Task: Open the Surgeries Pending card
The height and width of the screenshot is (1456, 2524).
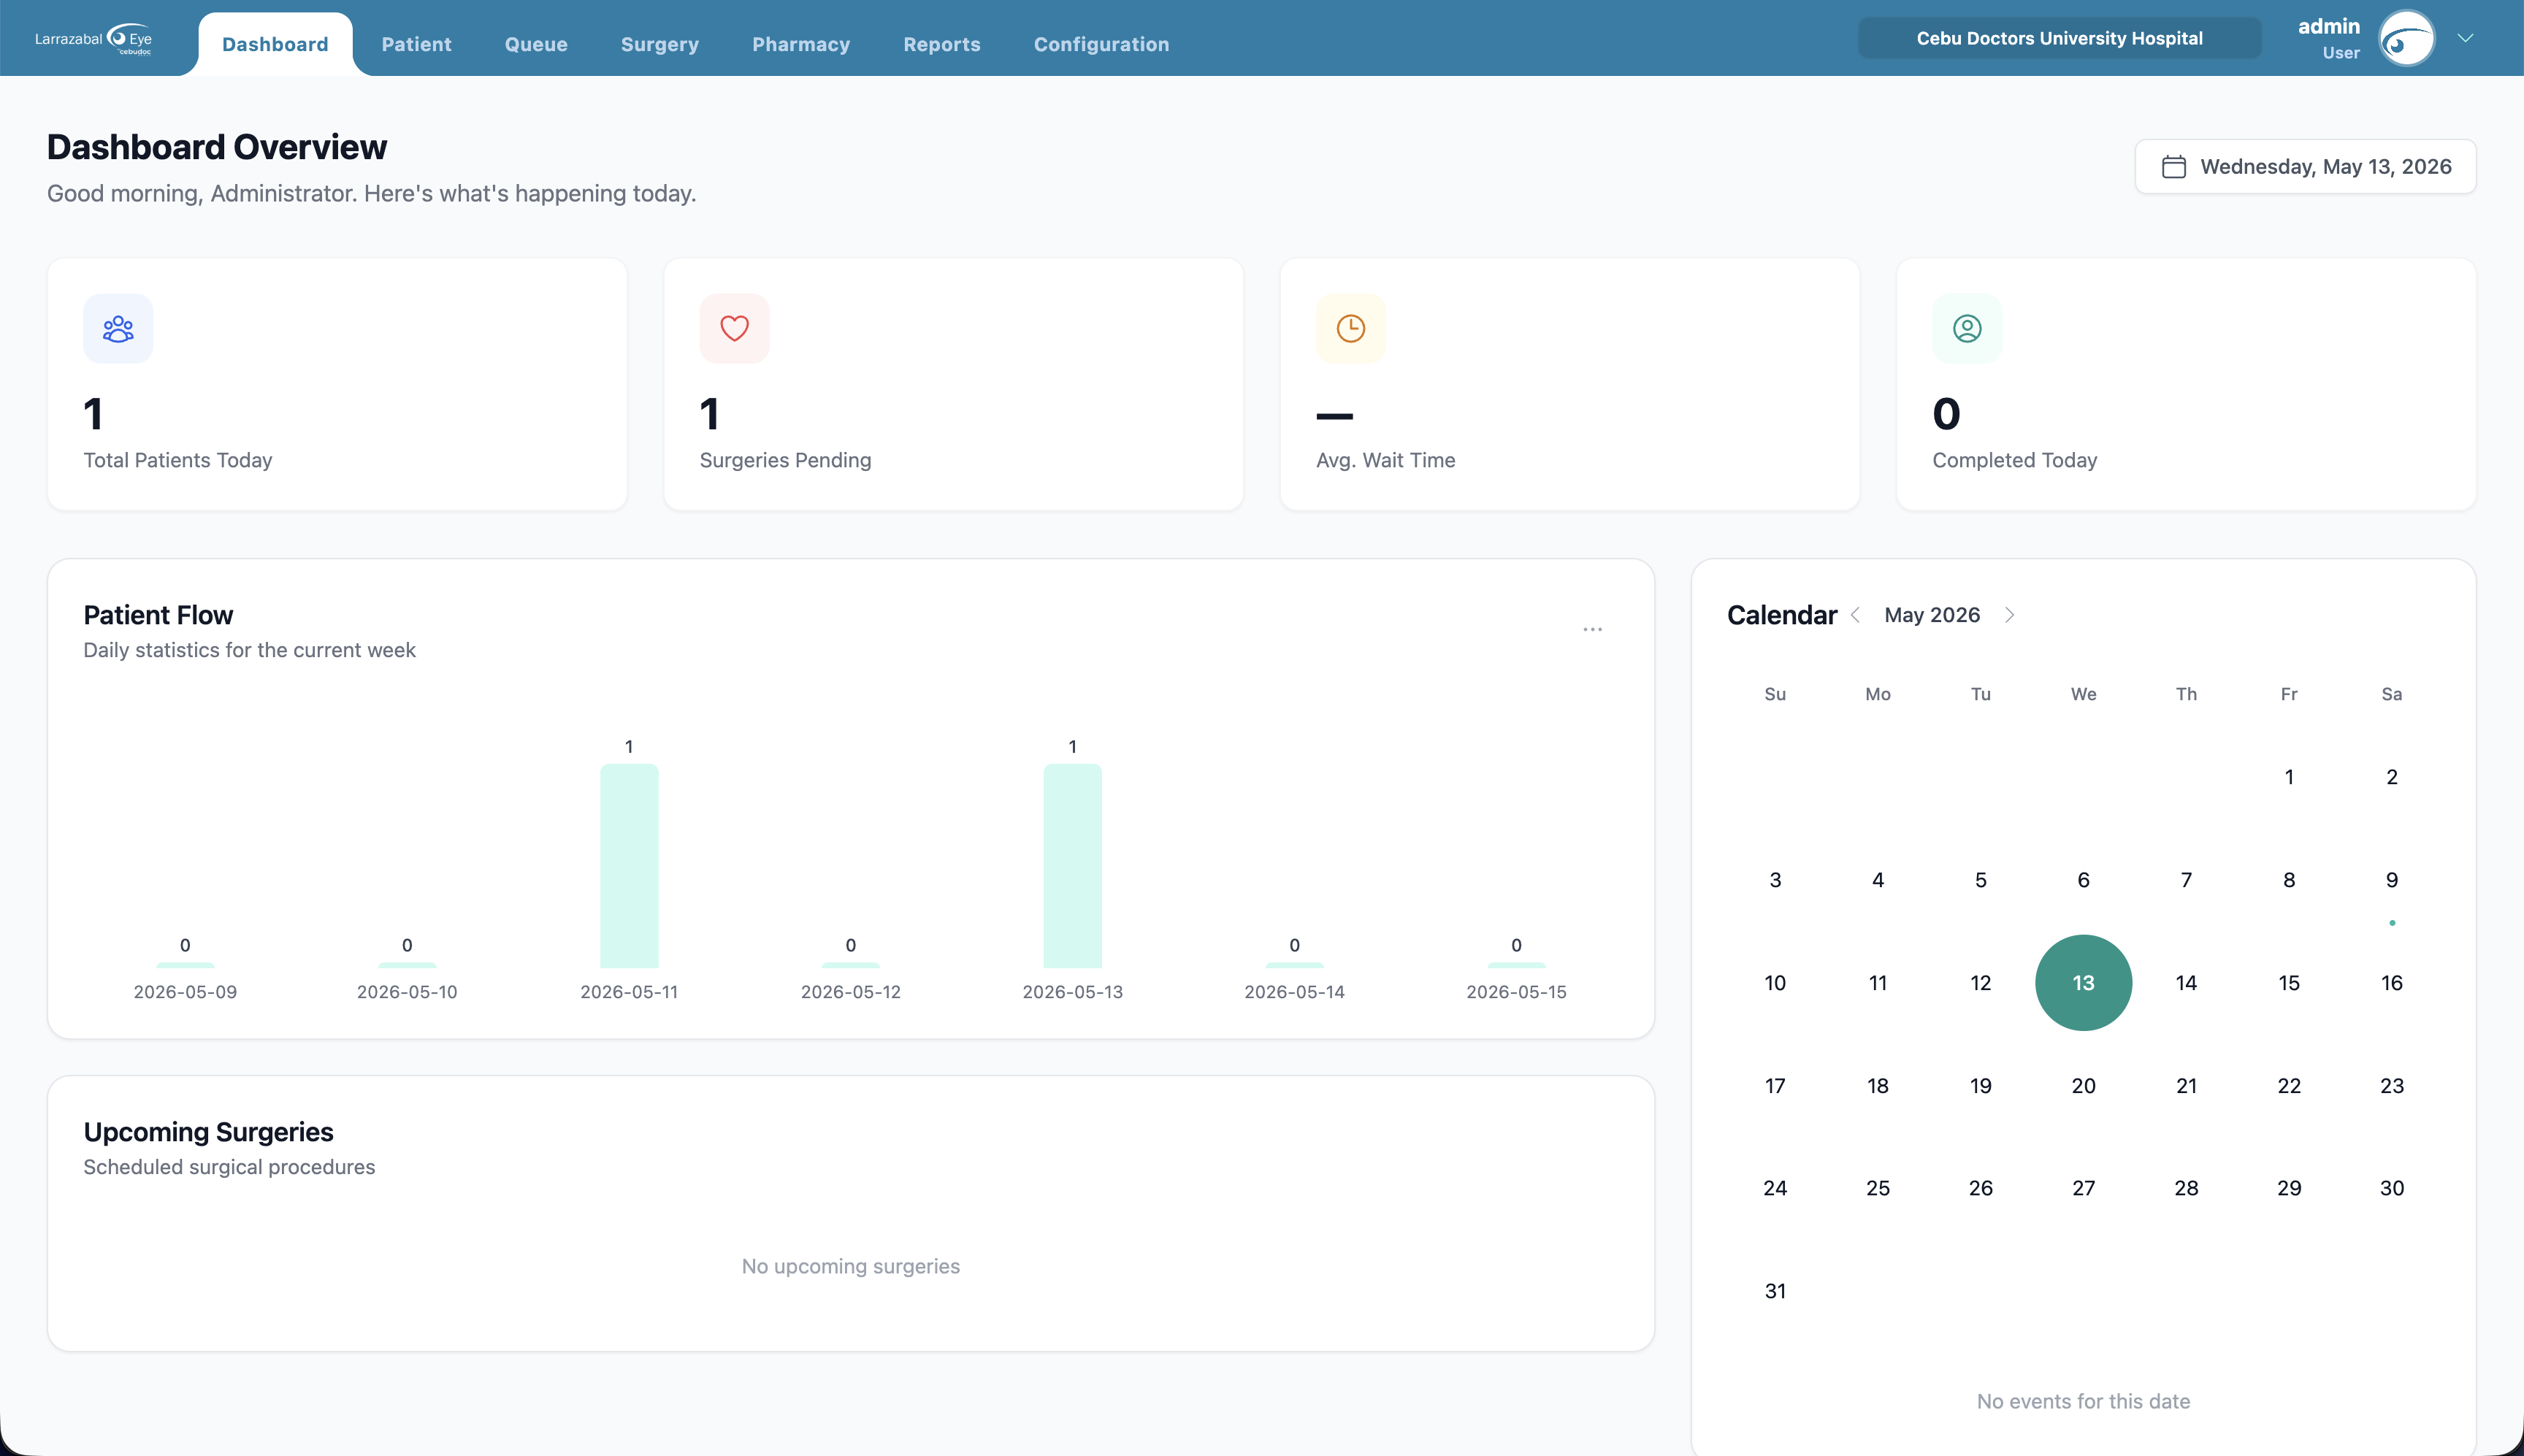Action: click(x=953, y=385)
